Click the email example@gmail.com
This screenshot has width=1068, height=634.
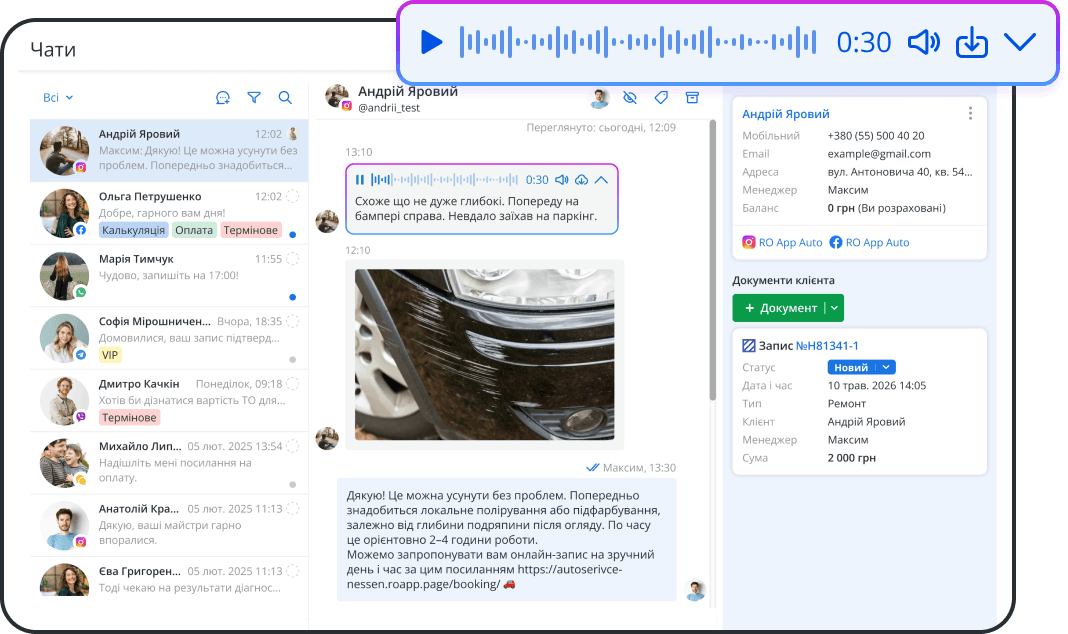(x=879, y=154)
